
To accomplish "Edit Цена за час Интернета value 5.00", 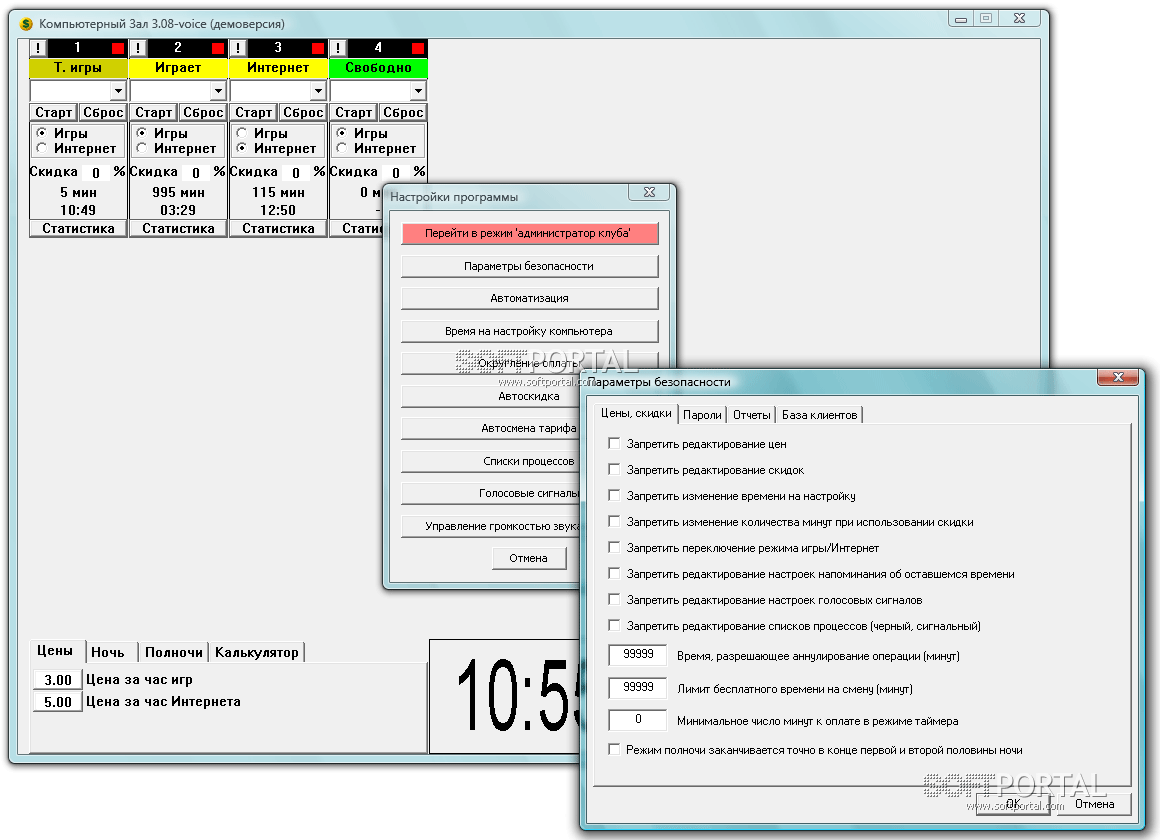I will (58, 702).
